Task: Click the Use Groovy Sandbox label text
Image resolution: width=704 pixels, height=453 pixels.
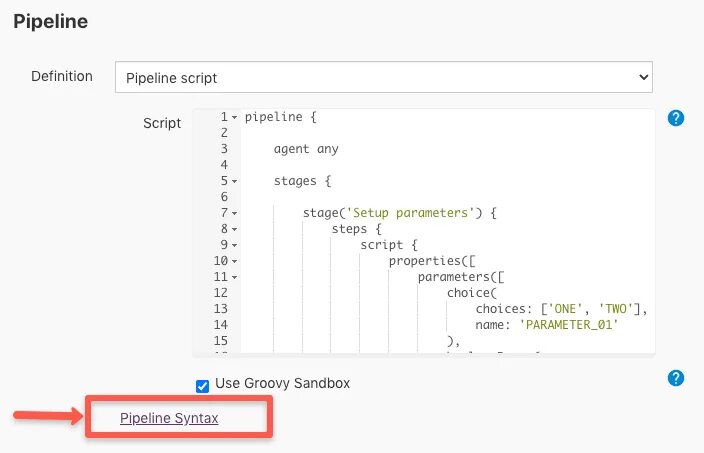Action: (x=282, y=383)
